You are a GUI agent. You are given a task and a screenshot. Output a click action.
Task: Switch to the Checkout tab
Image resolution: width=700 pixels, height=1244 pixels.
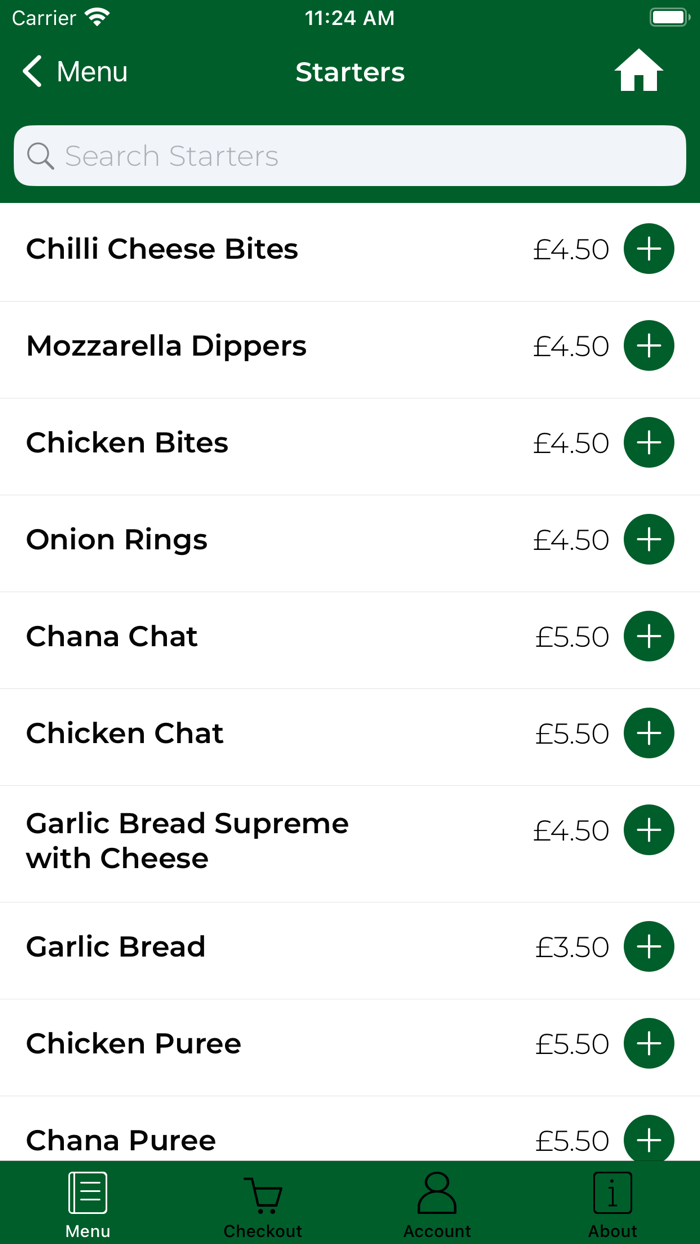262,1203
